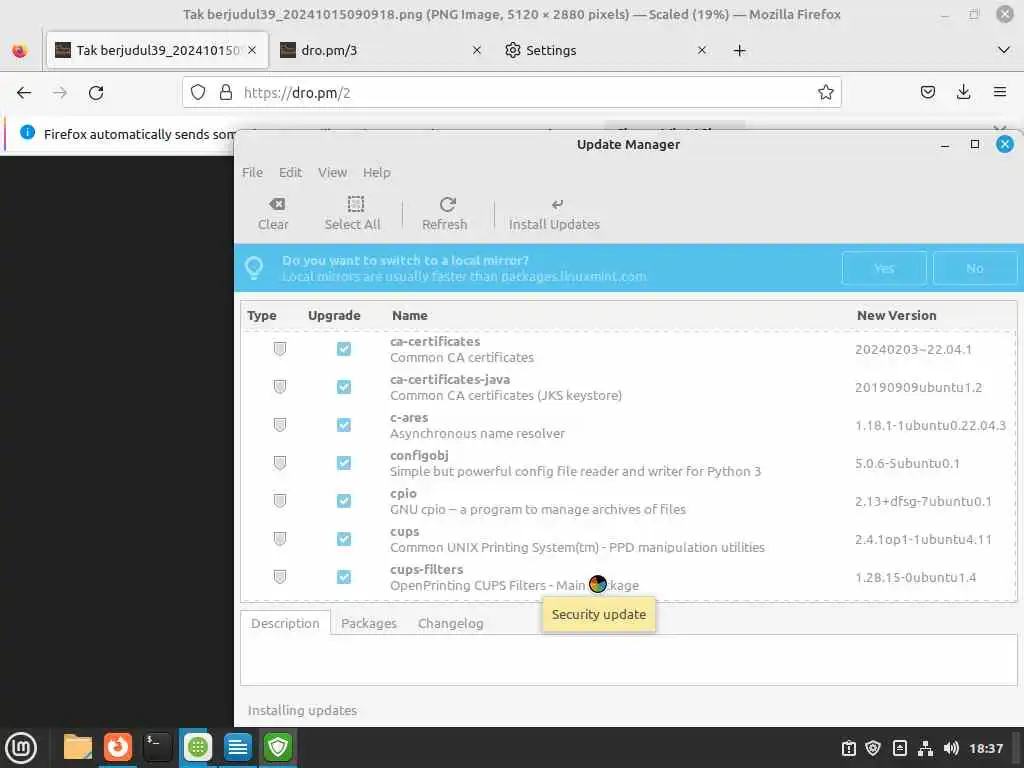Uncheck the upgrade checkbox for ca-certificates
The width and height of the screenshot is (1024, 768).
point(344,349)
